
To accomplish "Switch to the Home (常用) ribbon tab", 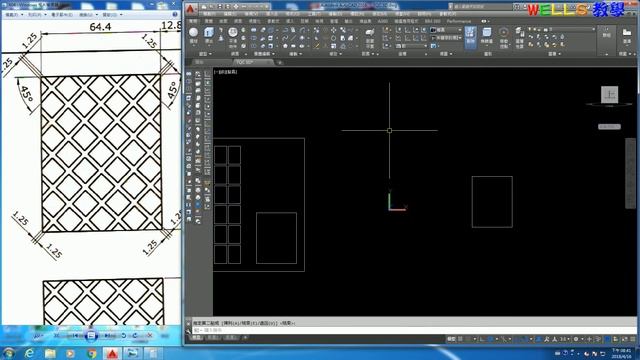I will tap(192, 21).
